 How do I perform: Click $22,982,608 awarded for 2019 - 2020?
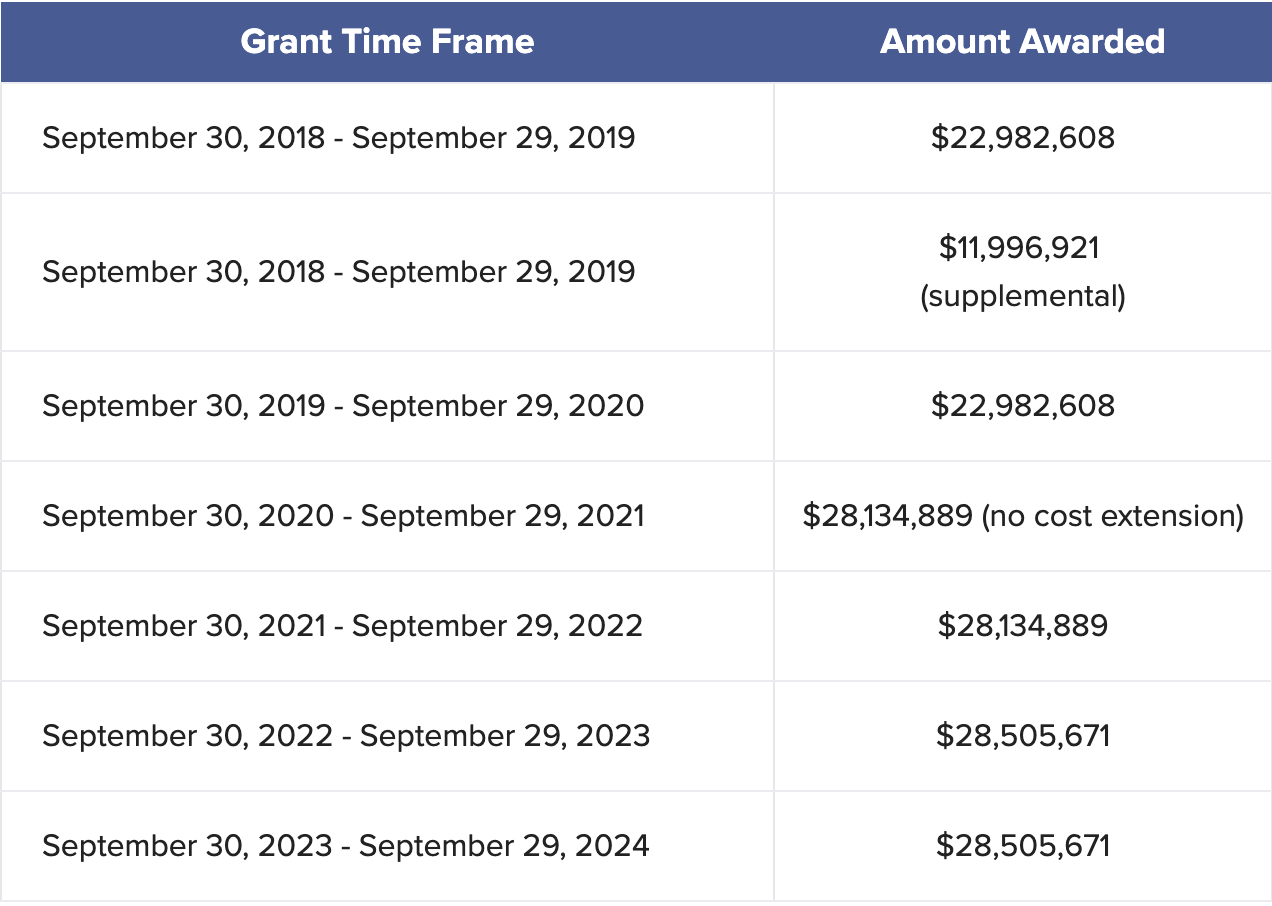coord(1022,406)
